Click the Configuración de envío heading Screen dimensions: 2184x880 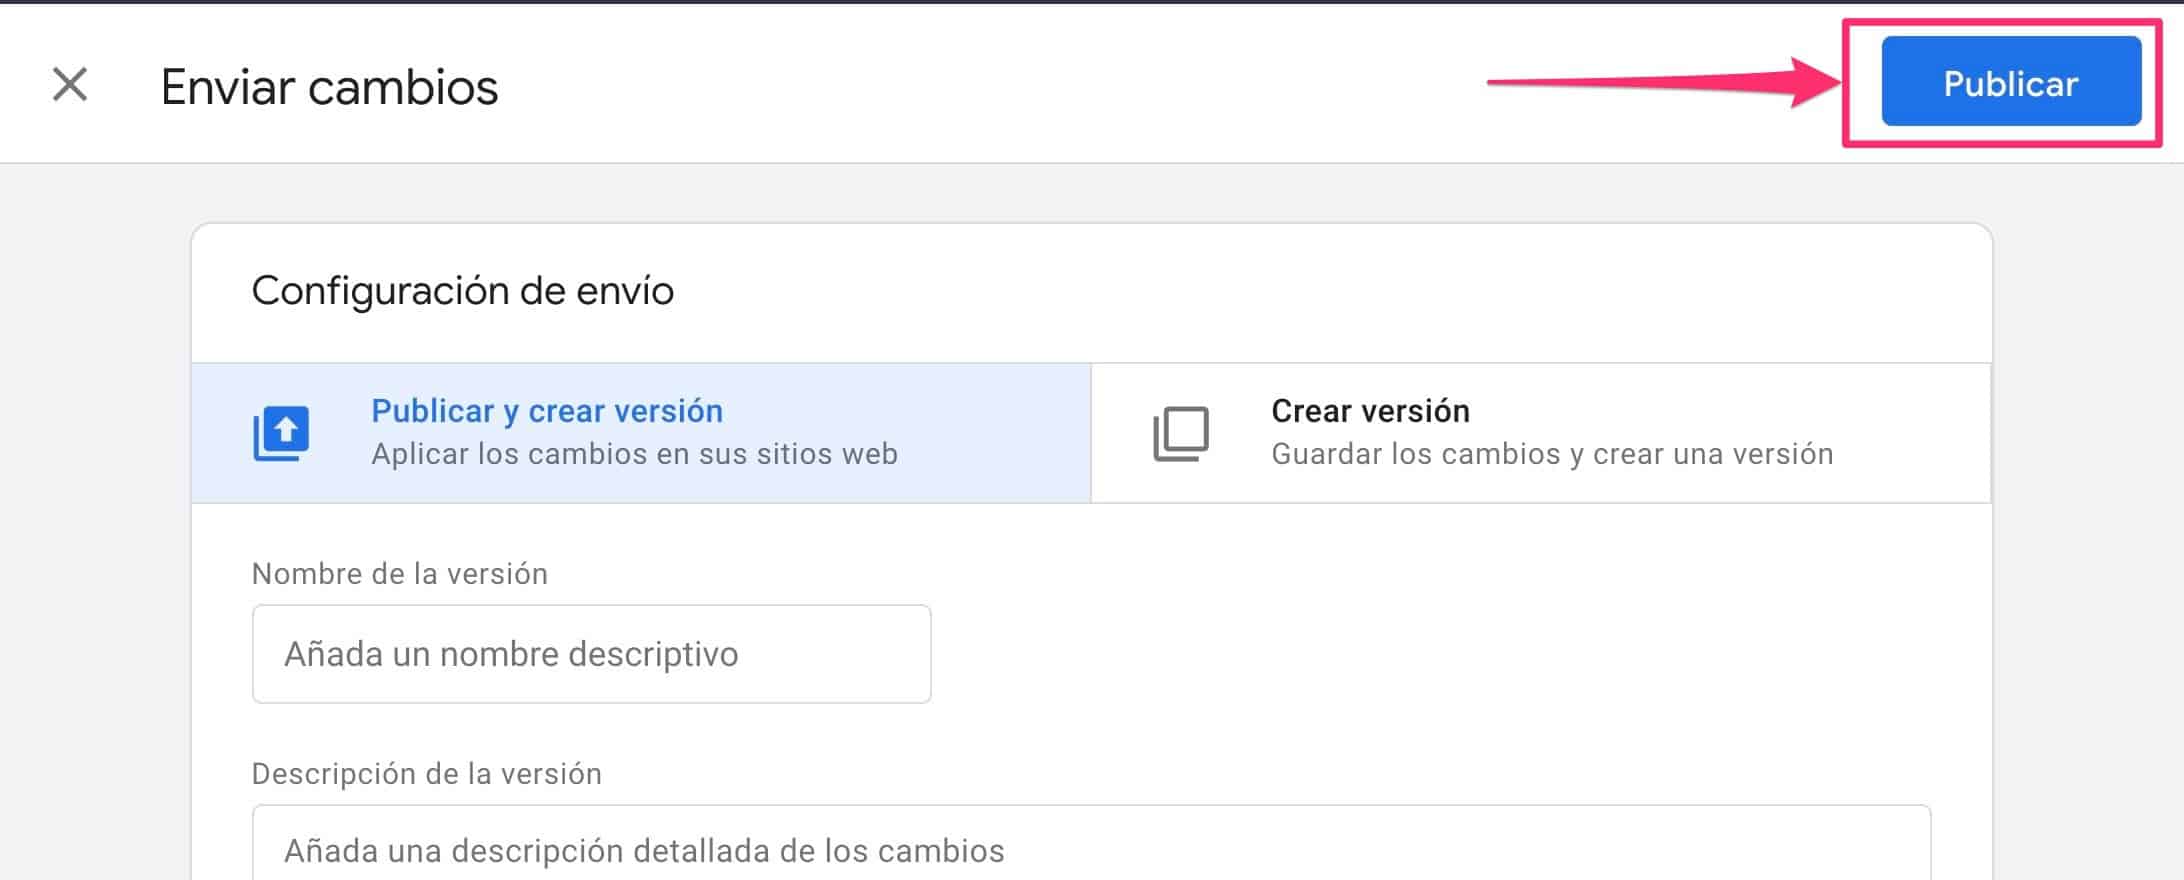(x=463, y=291)
